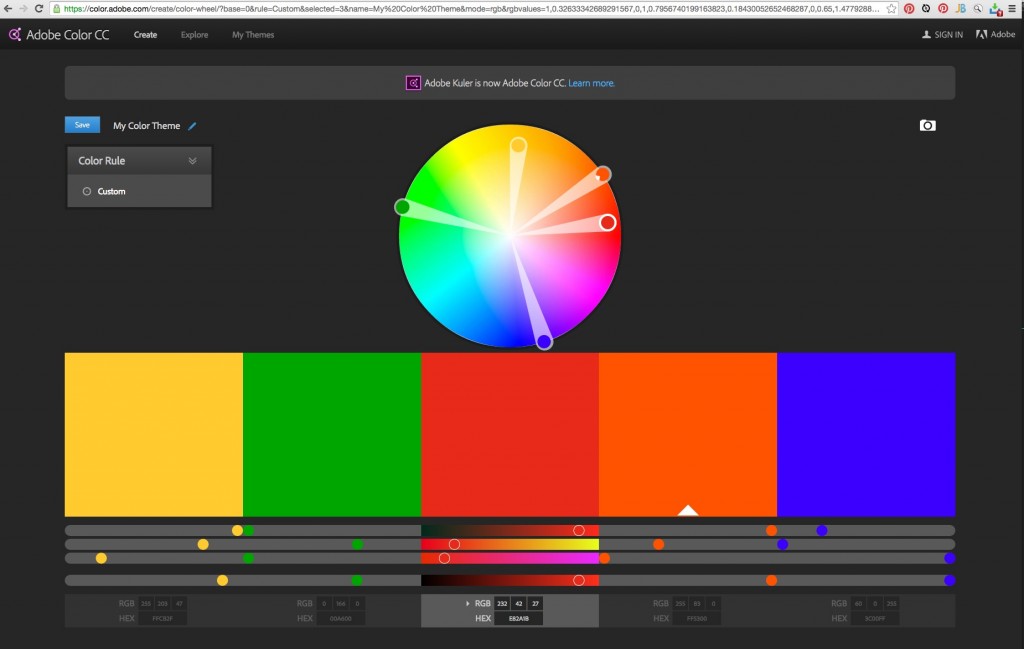Screen dimensions: 1024x649
Task: Click the RGB field showing 83
Action: point(697,603)
